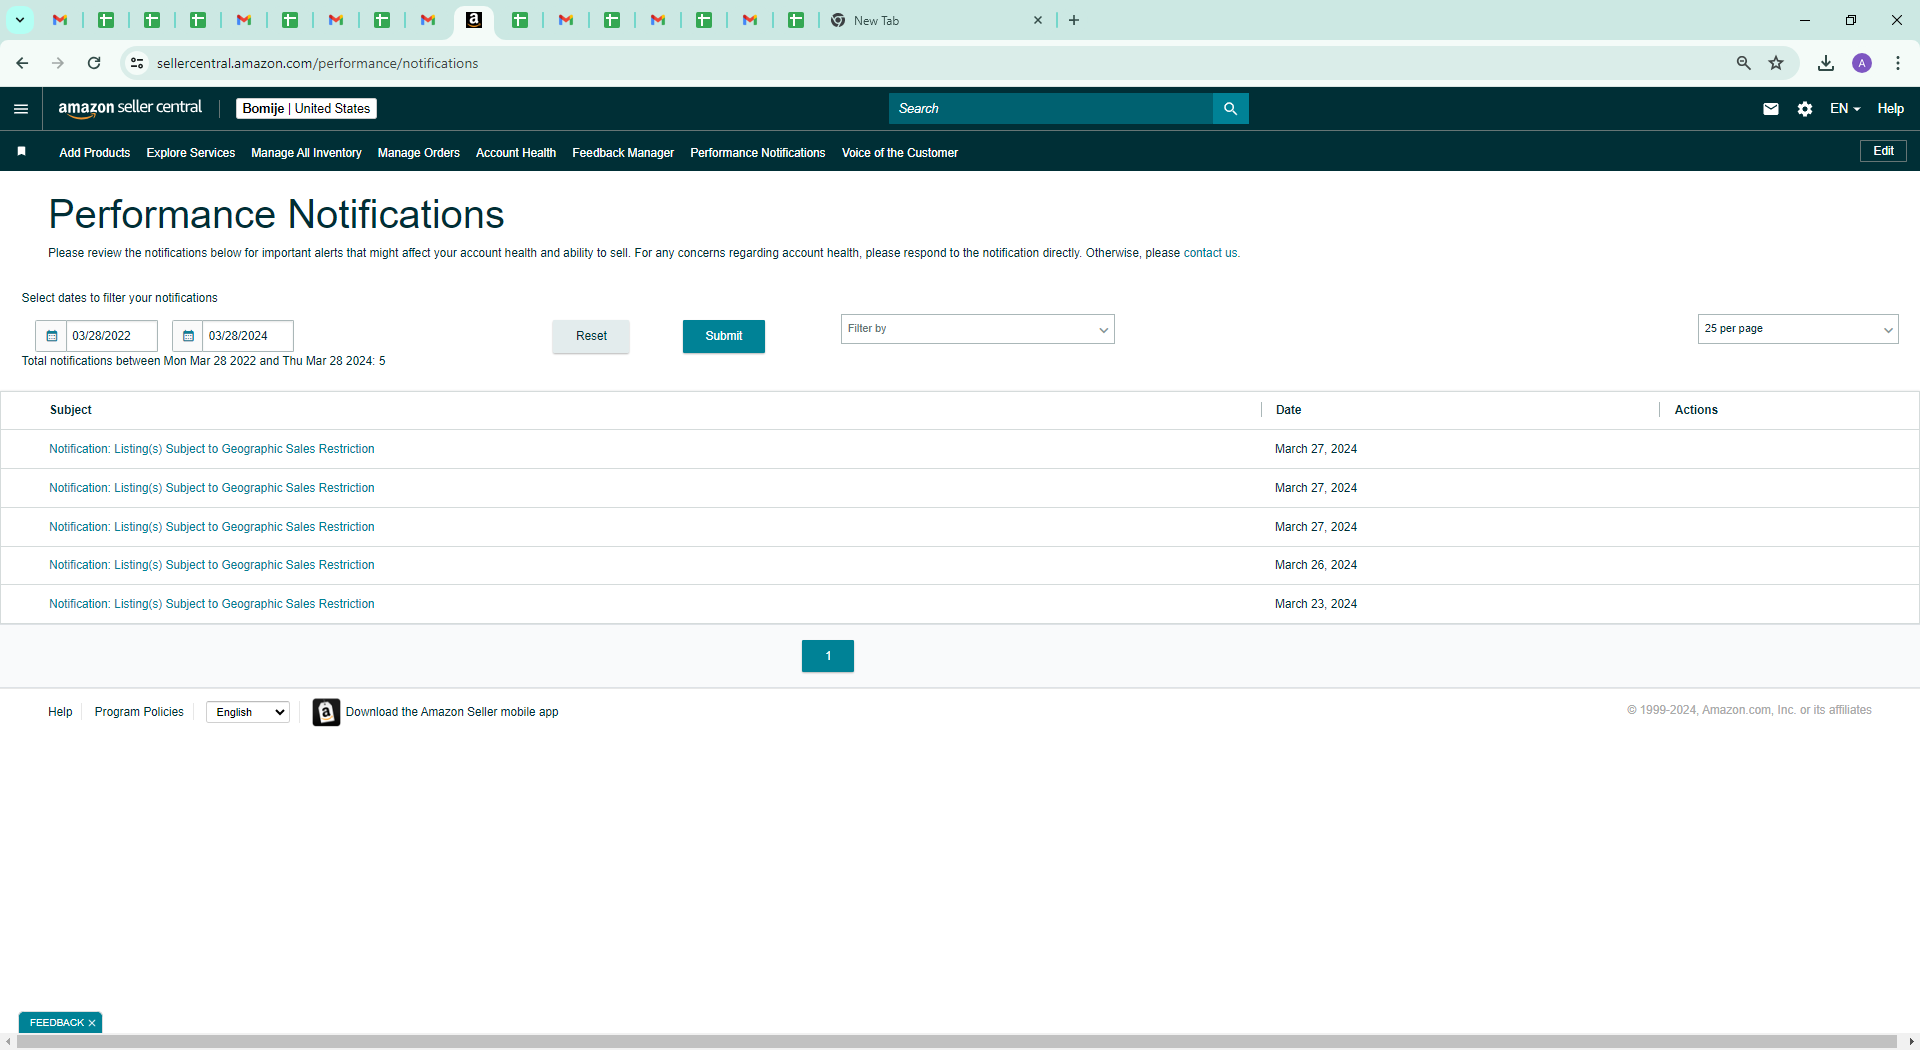Screen dimensions: 1920x1050
Task: Click the Actions column header
Action: (1696, 410)
